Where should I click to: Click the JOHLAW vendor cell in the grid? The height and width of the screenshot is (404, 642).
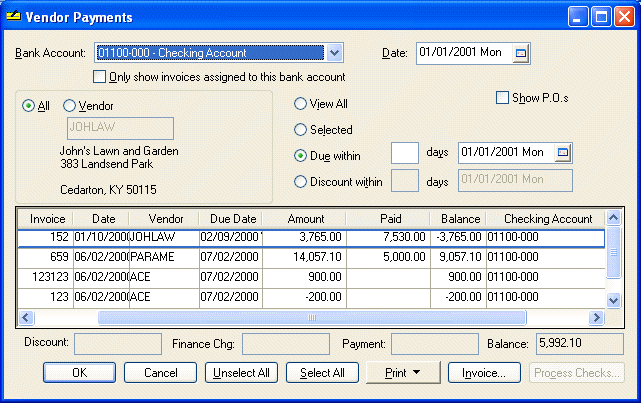point(164,237)
